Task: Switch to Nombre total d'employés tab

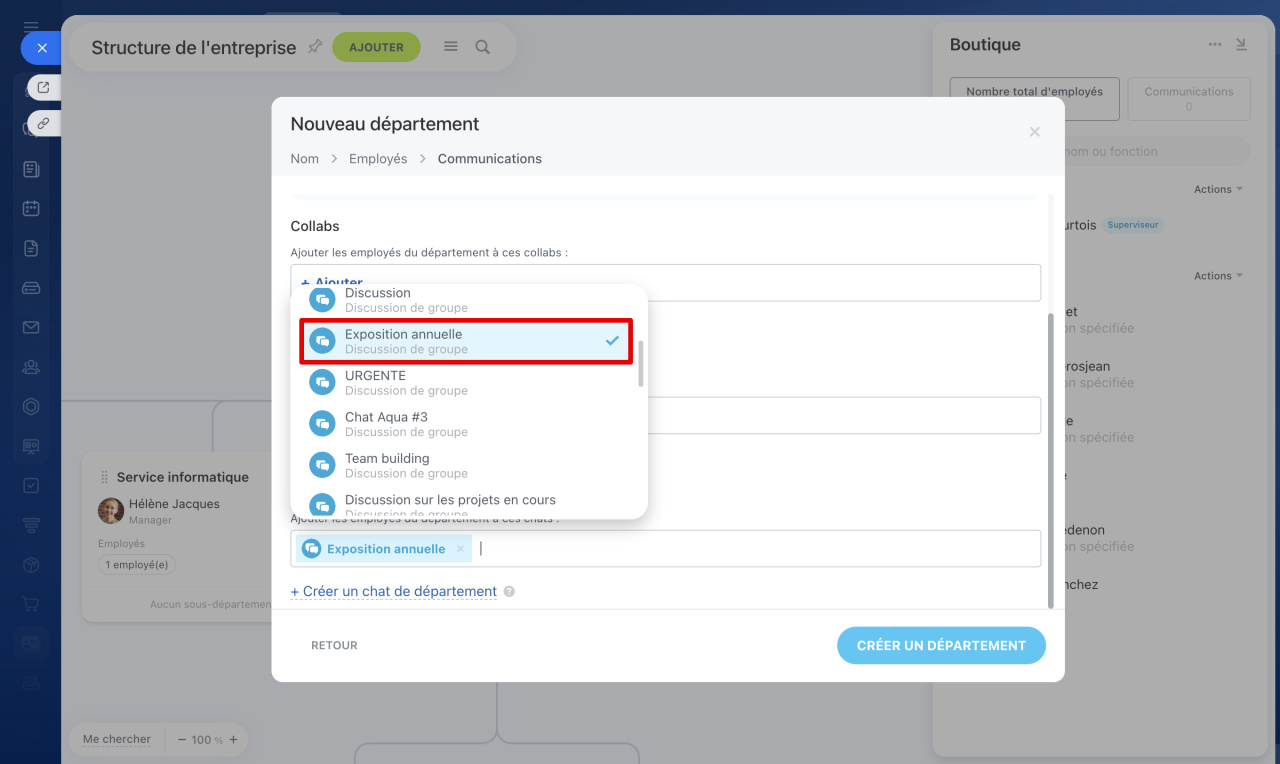Action: [x=1034, y=99]
